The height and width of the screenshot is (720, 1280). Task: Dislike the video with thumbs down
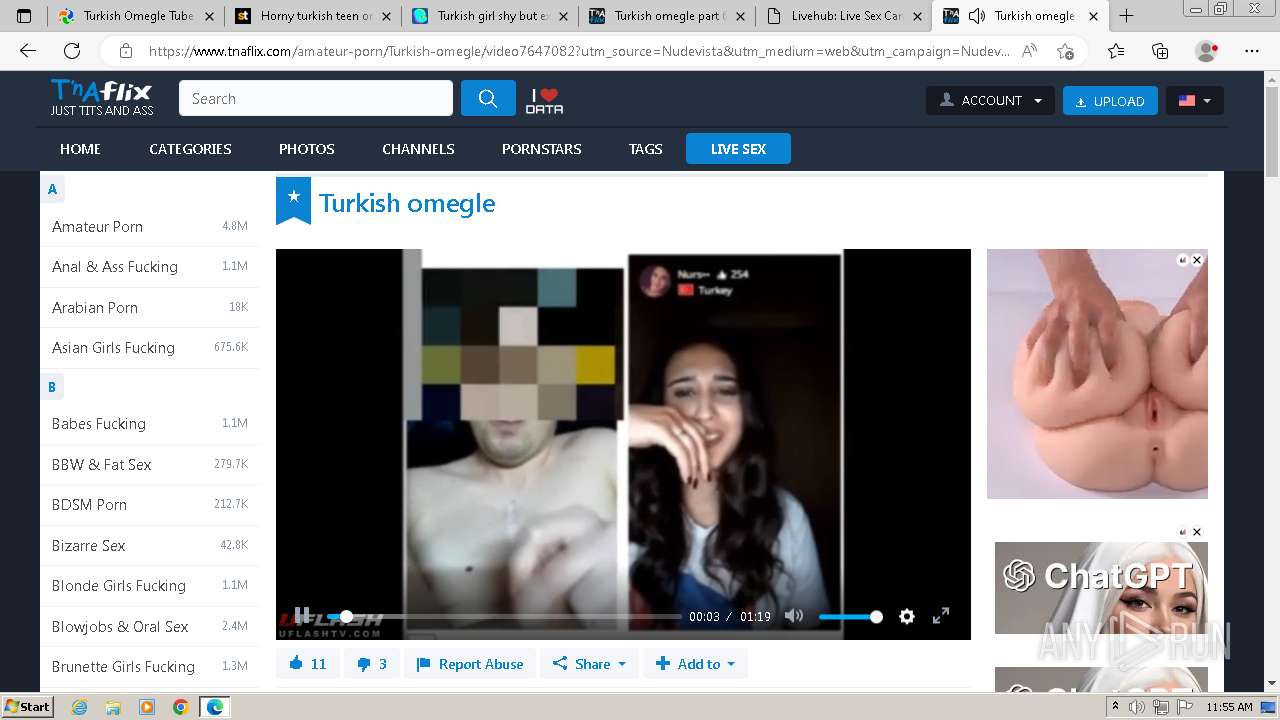(x=372, y=664)
